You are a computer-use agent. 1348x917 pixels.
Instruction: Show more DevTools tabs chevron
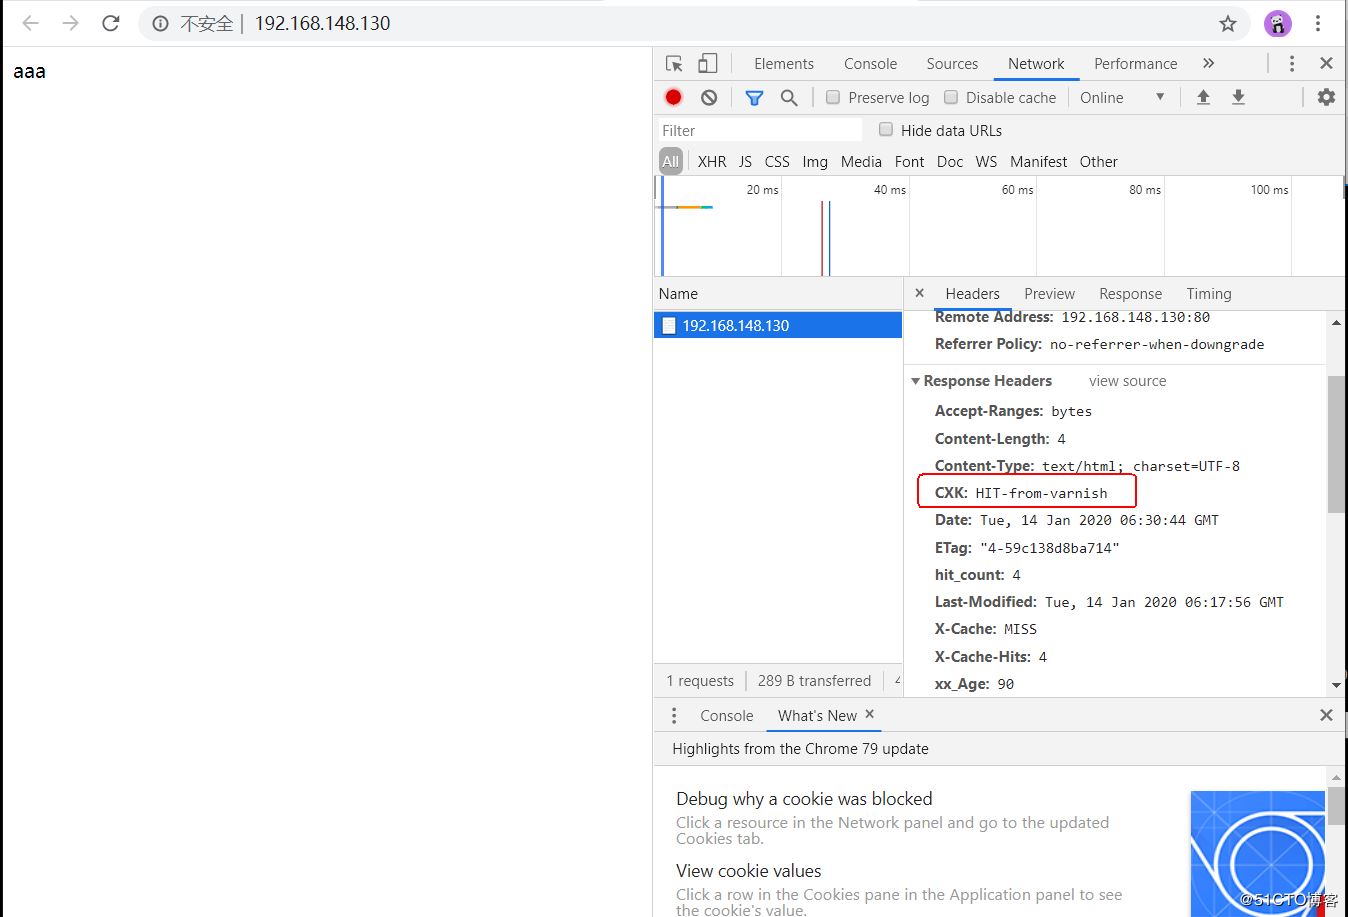click(1208, 64)
